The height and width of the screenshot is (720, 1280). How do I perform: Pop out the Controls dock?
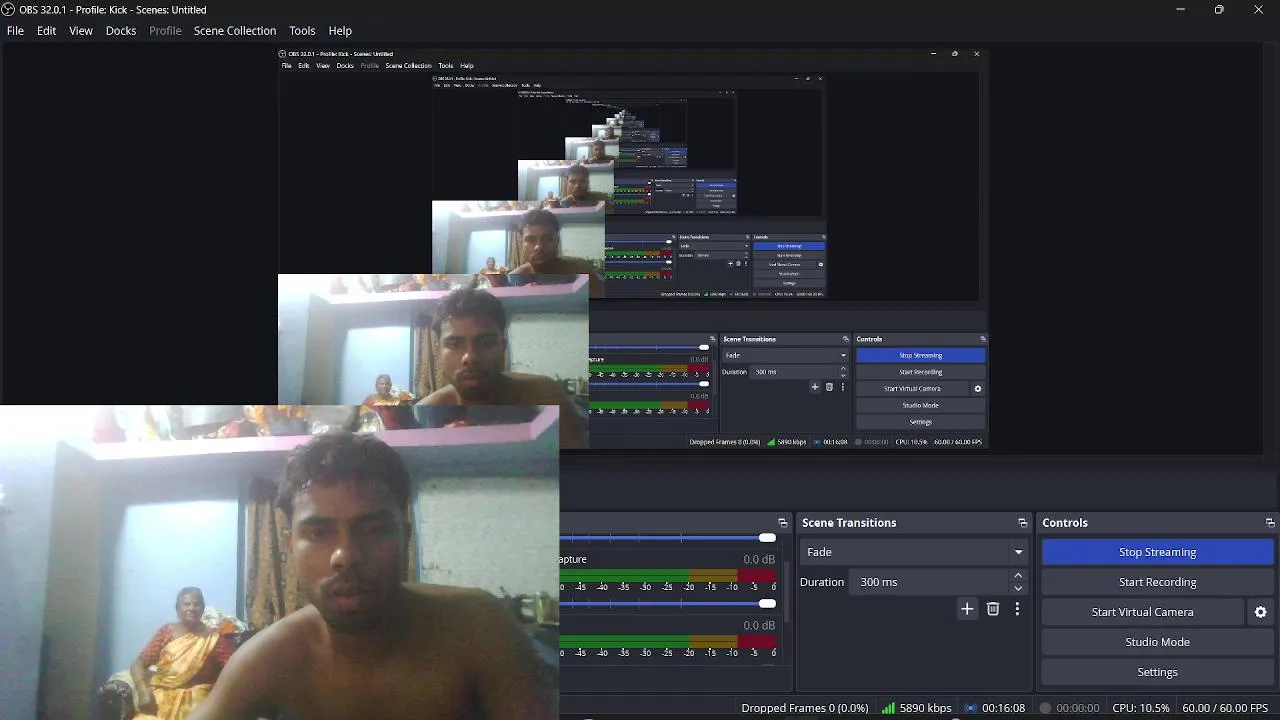(1270, 523)
